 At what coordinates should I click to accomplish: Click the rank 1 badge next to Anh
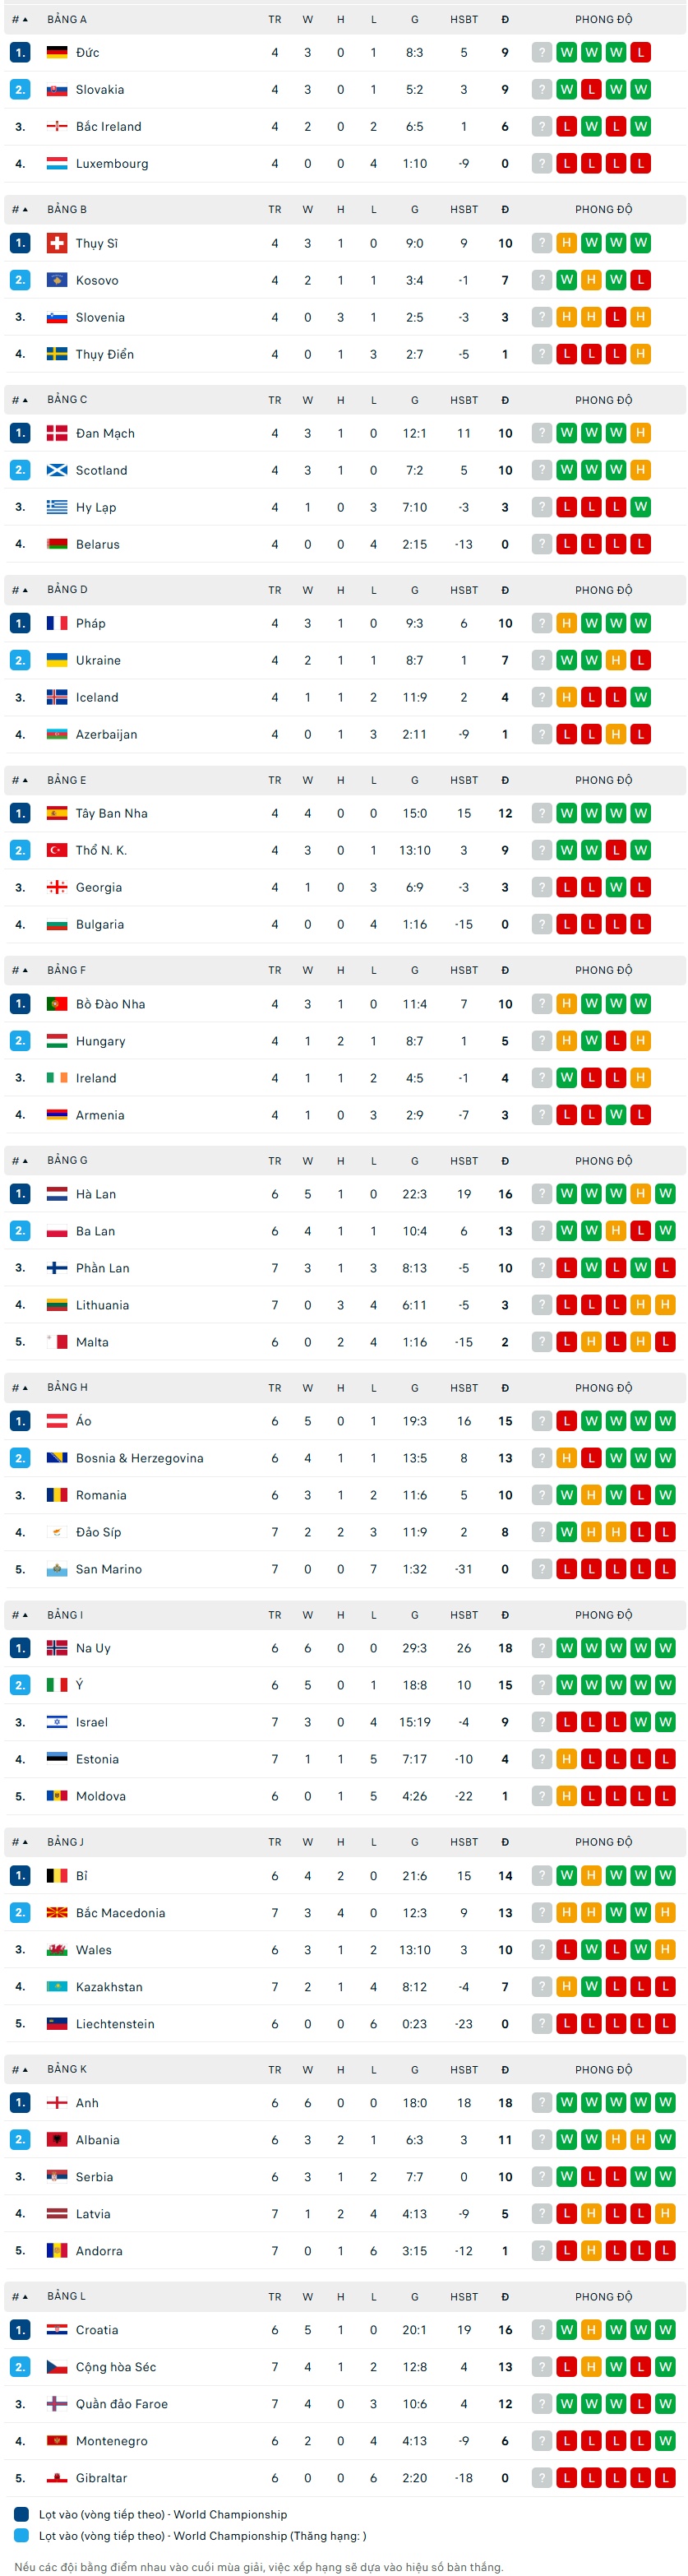[x=20, y=2103]
